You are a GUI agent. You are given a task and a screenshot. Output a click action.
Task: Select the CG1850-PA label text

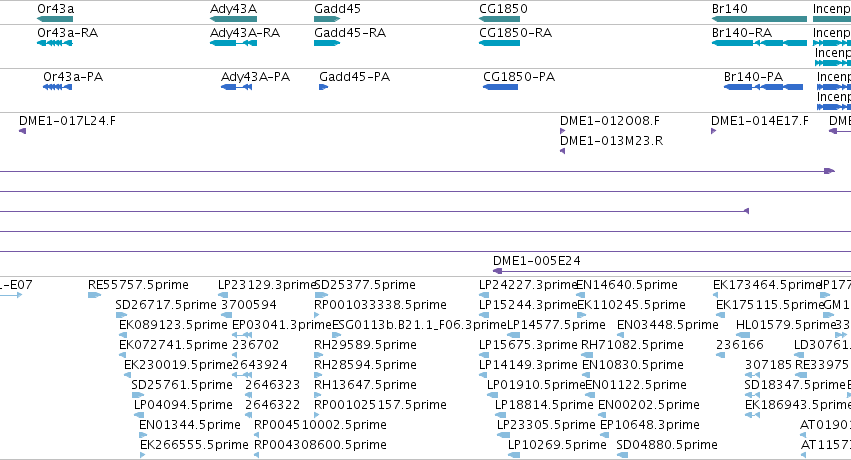(x=519, y=76)
